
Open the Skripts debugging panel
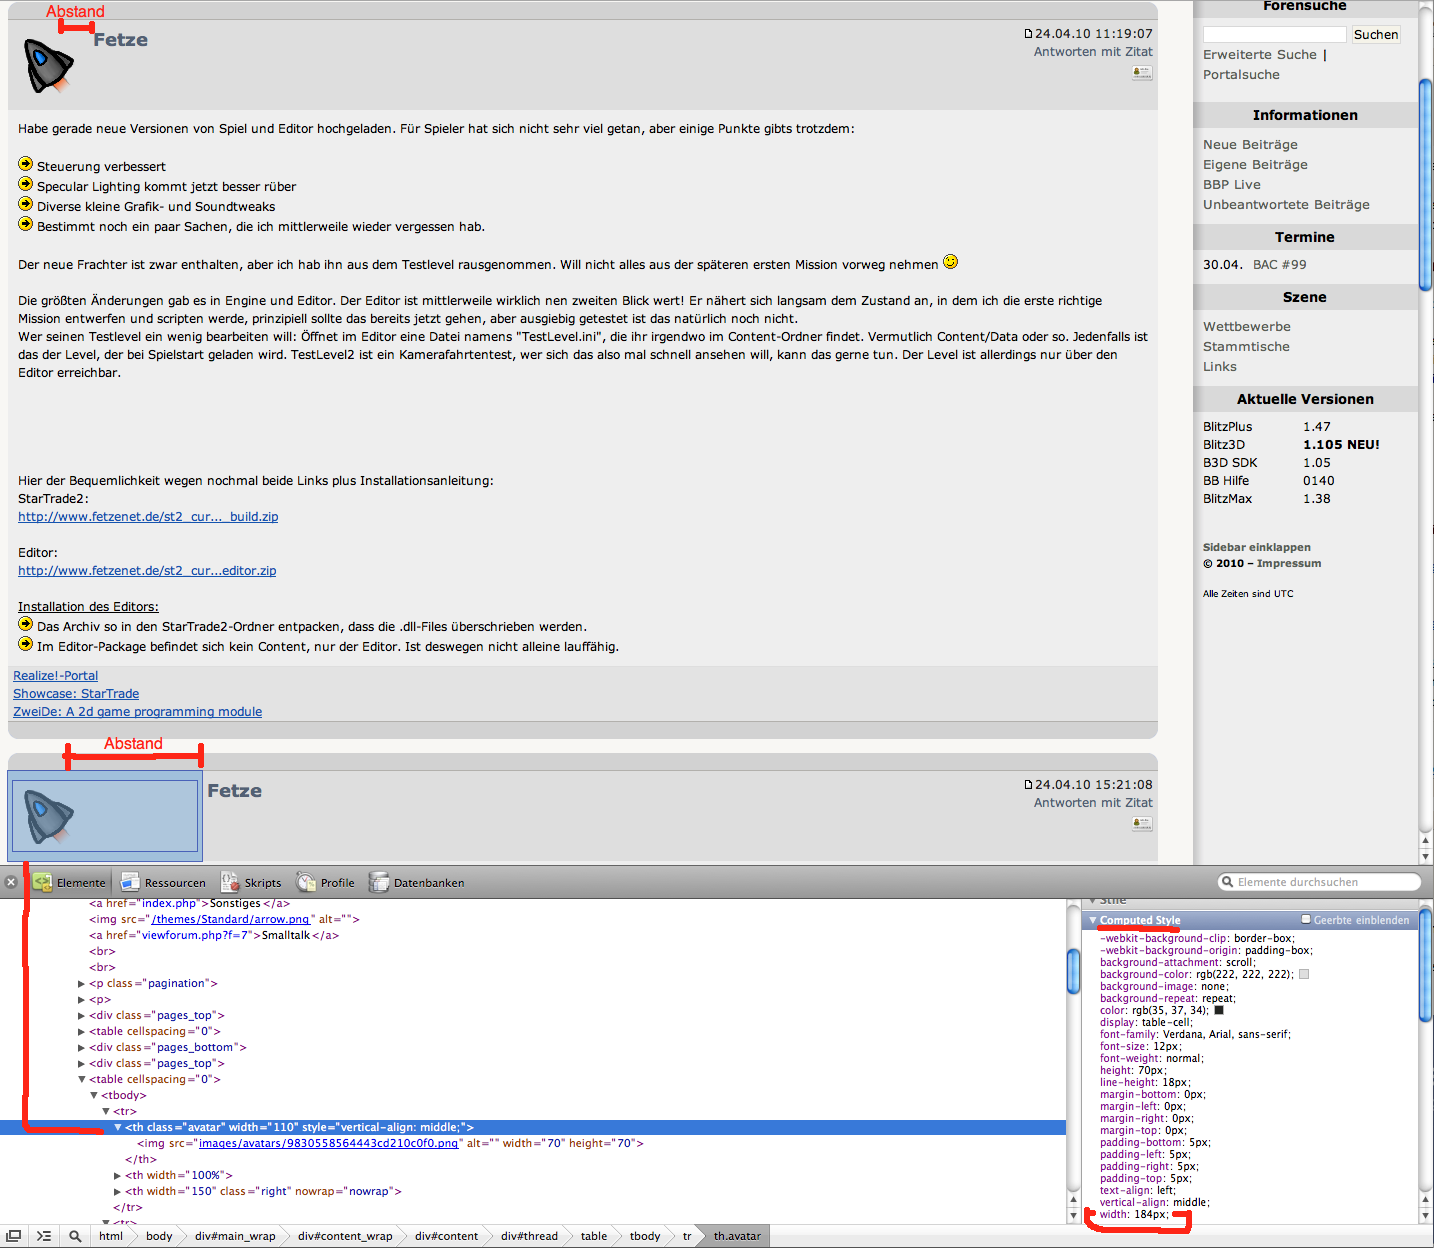251,882
